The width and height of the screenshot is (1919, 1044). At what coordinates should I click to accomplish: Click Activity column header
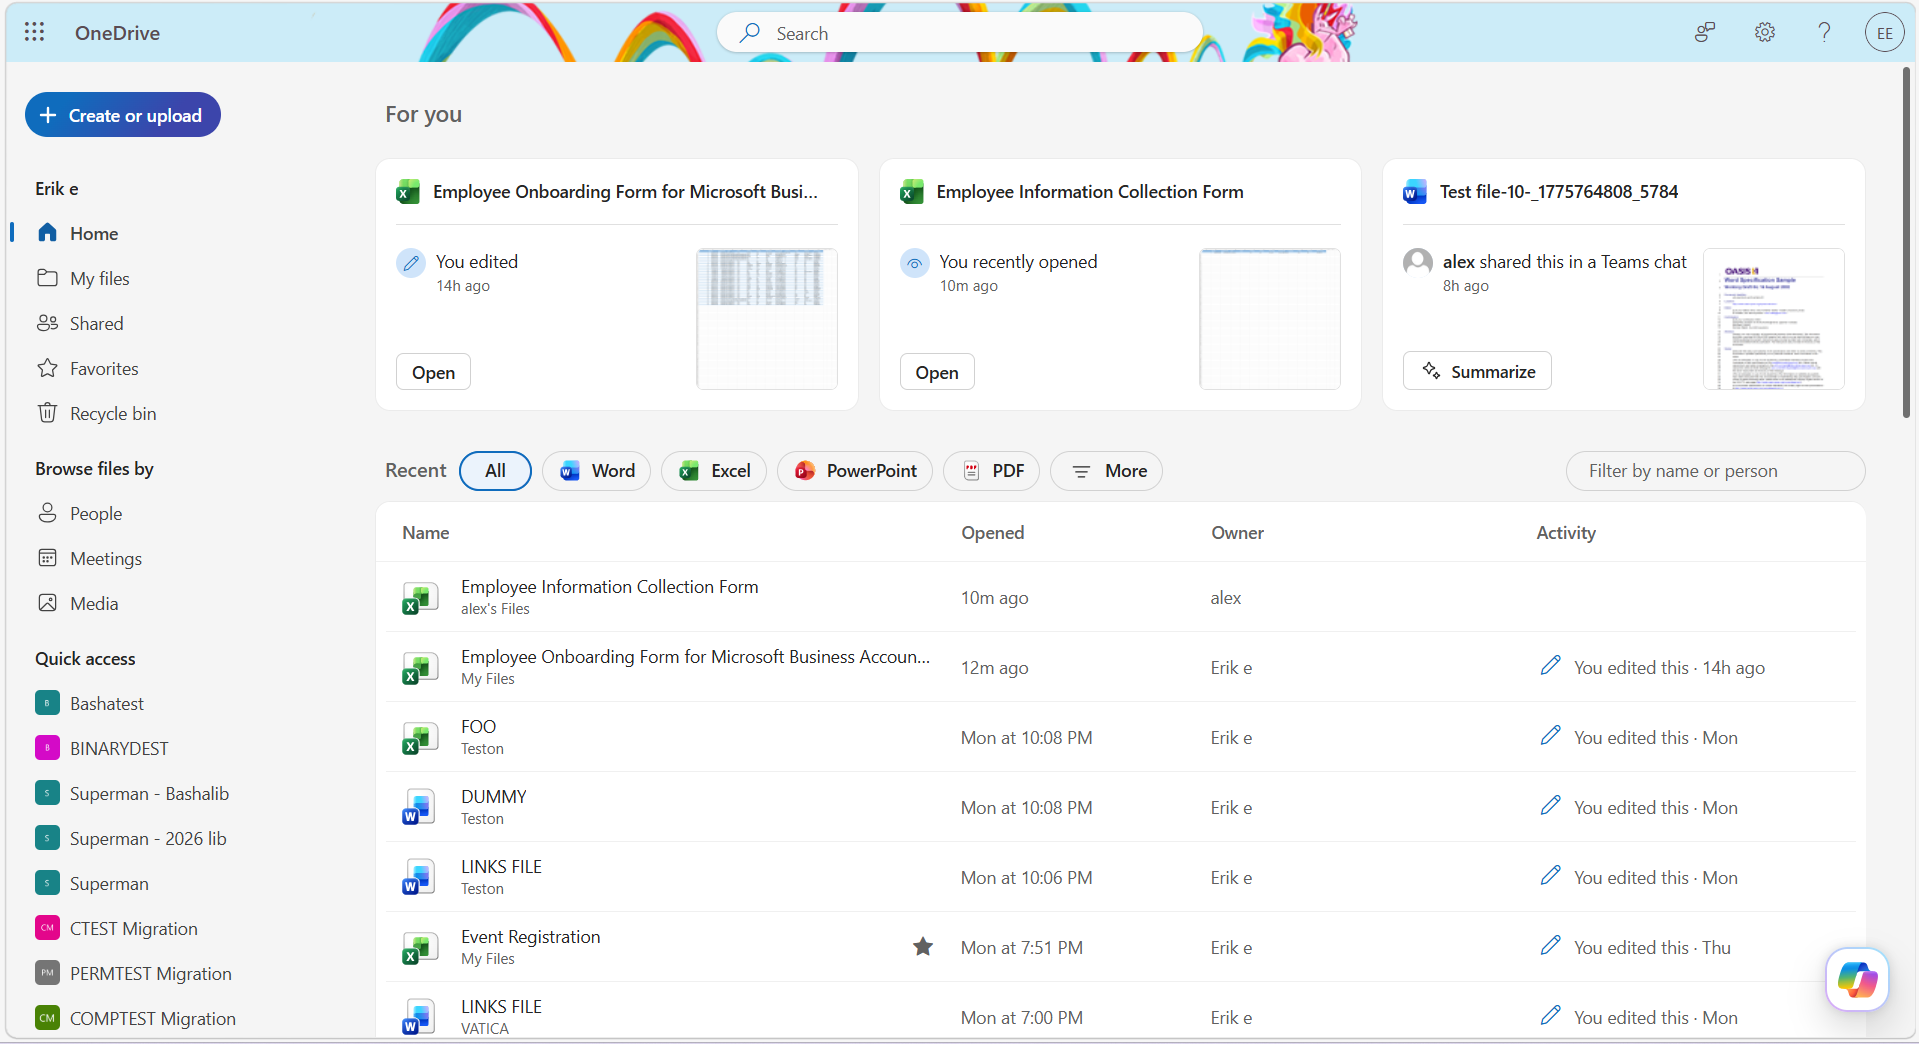click(1566, 533)
